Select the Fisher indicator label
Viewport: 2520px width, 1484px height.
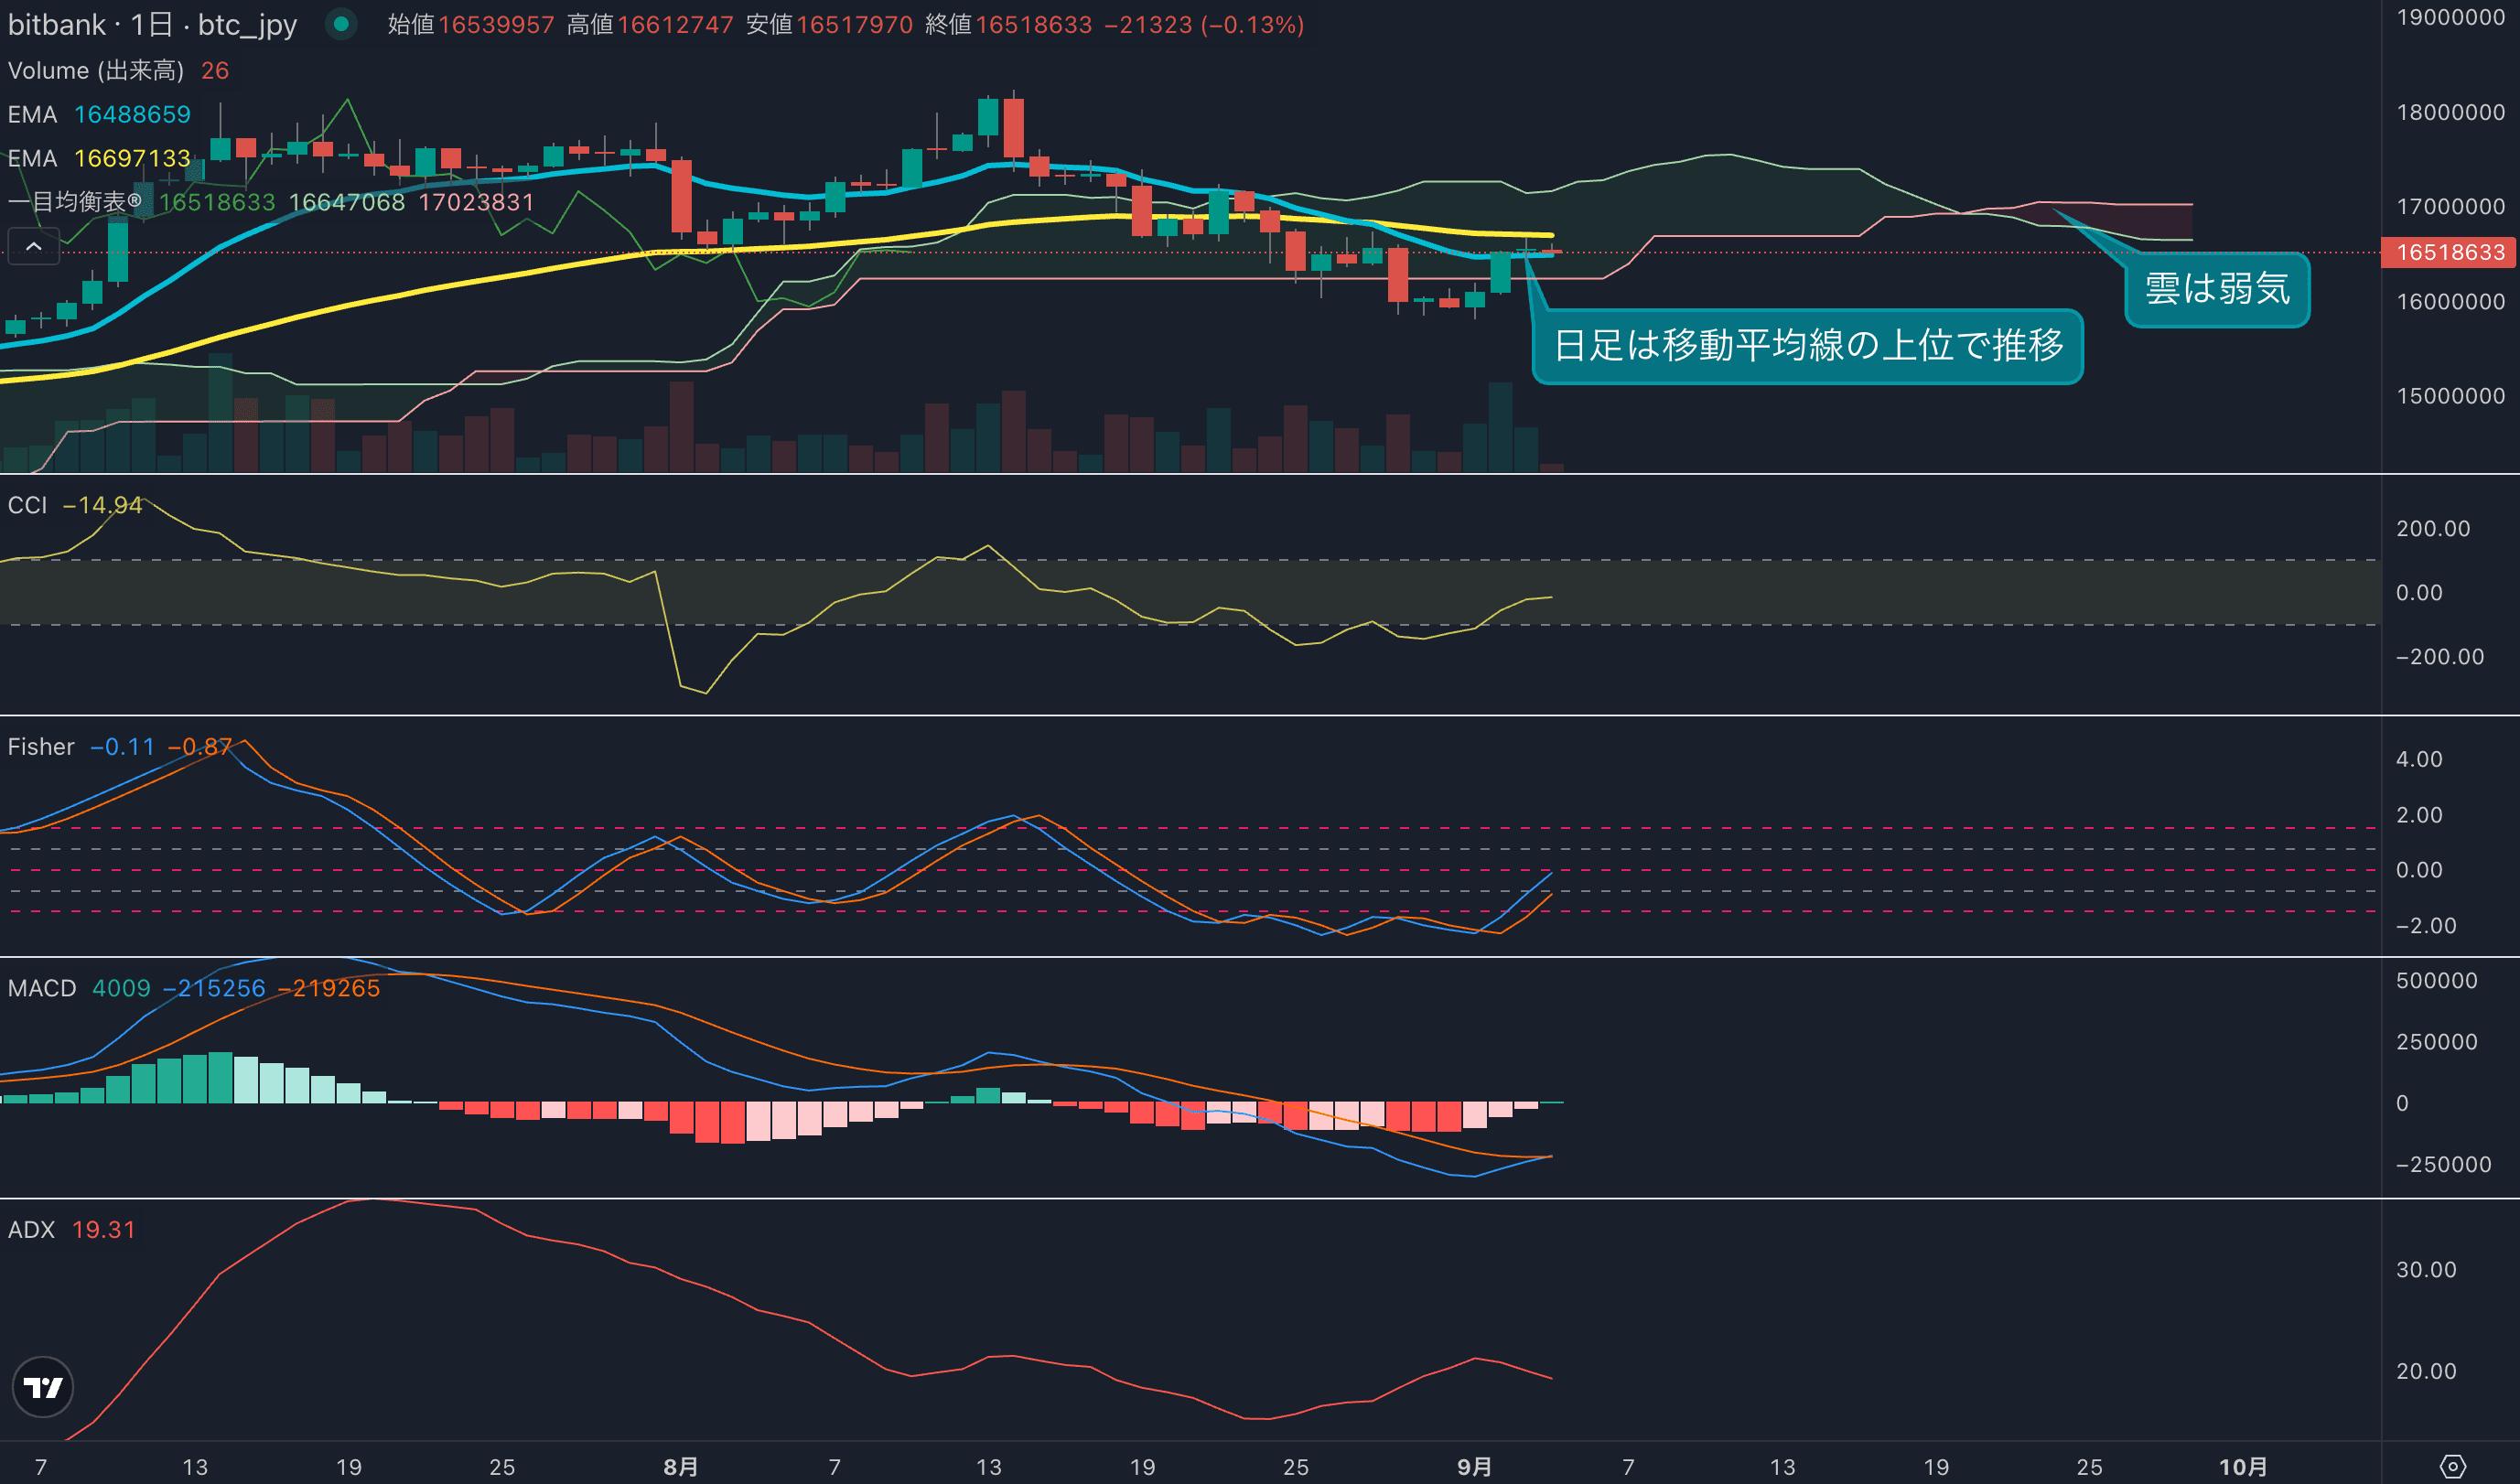pos(41,747)
